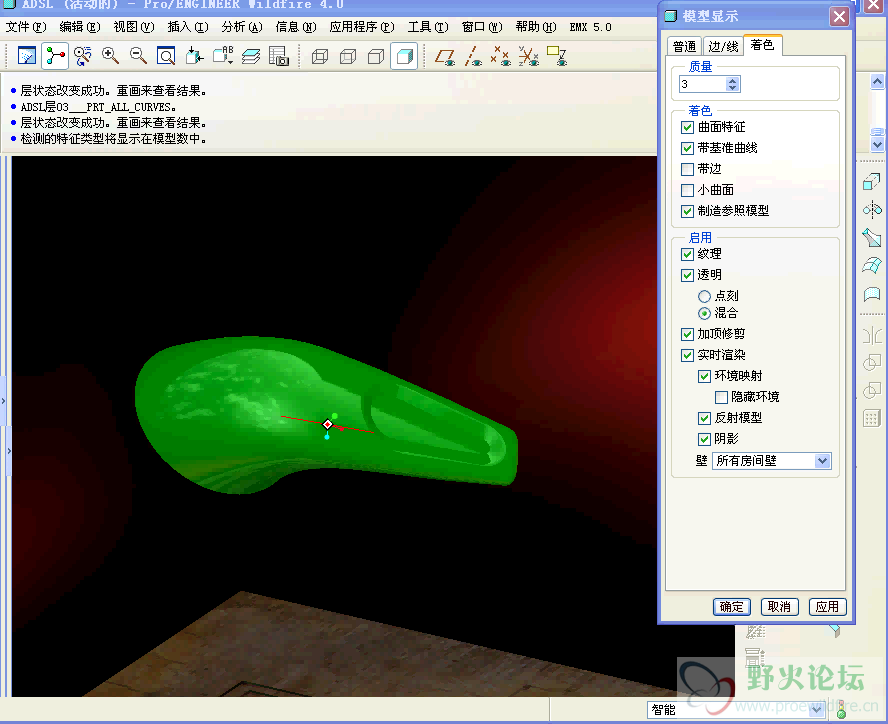Toggle 透明 checkbox
The width and height of the screenshot is (888, 724).
point(688,275)
